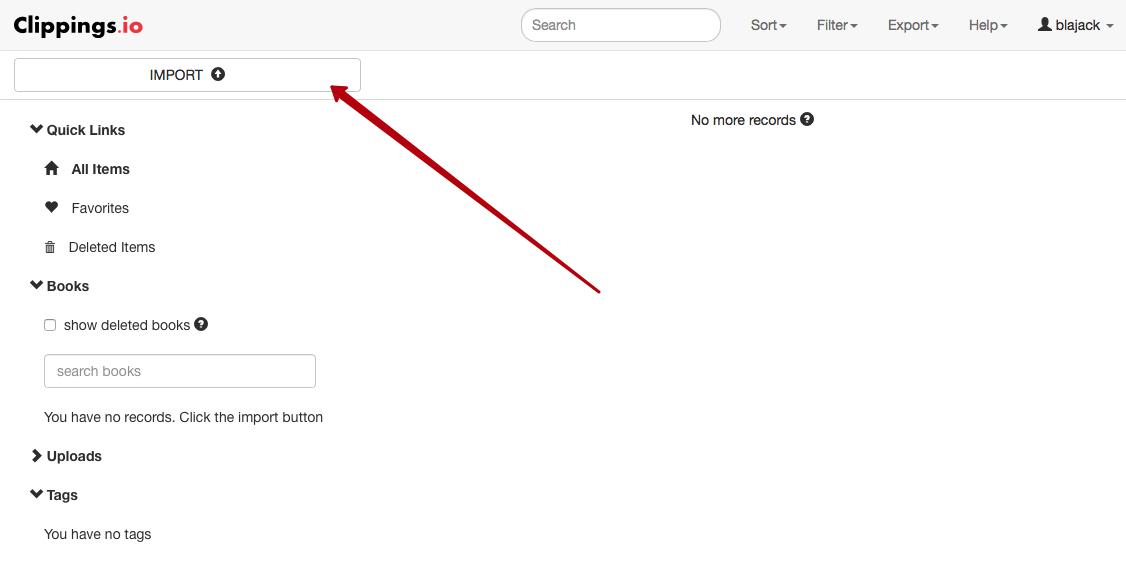
Task: Click the heart icon beside Favorites
Action: coord(52,208)
